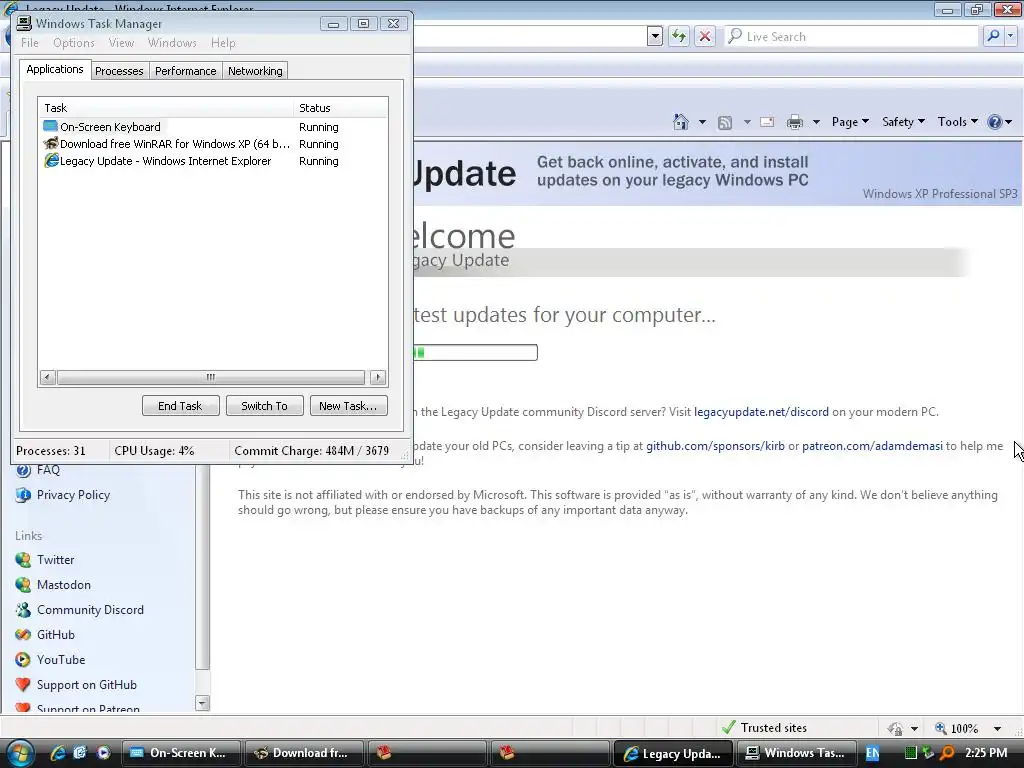Open the zoom level dropdown arrow
The image size is (1024, 768).
pyautogui.click(x=997, y=728)
